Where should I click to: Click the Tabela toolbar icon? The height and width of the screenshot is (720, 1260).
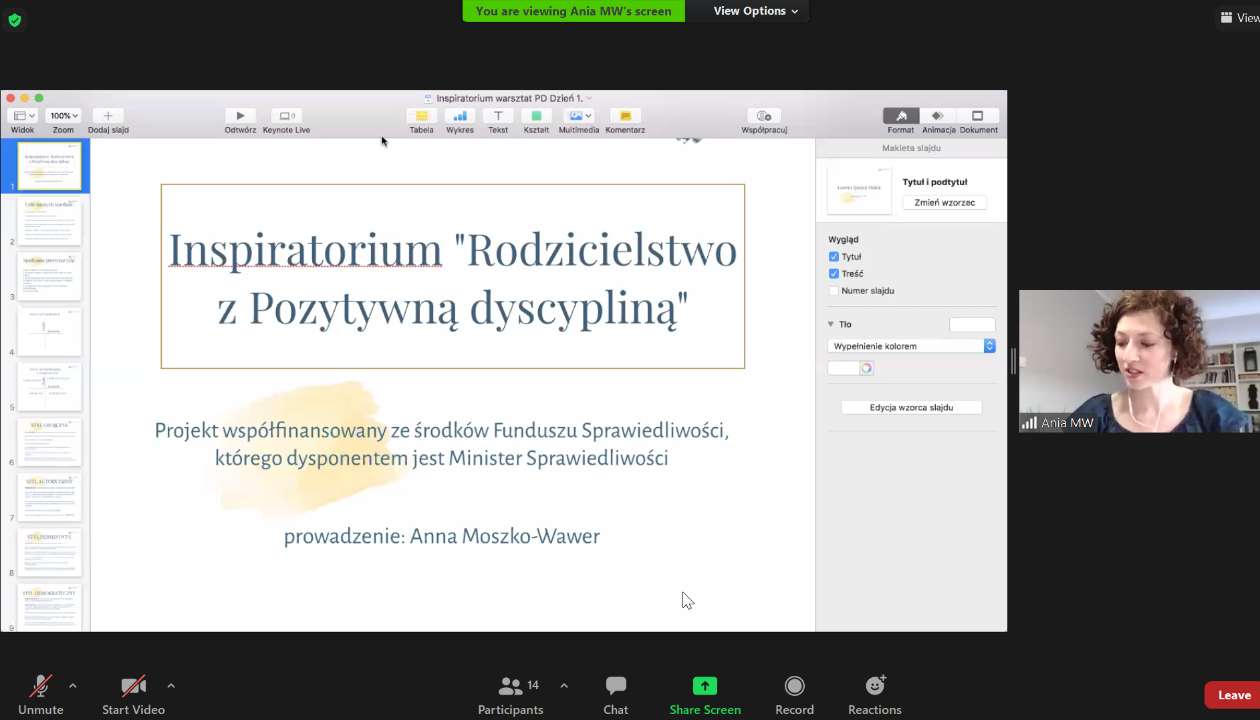pyautogui.click(x=421, y=116)
